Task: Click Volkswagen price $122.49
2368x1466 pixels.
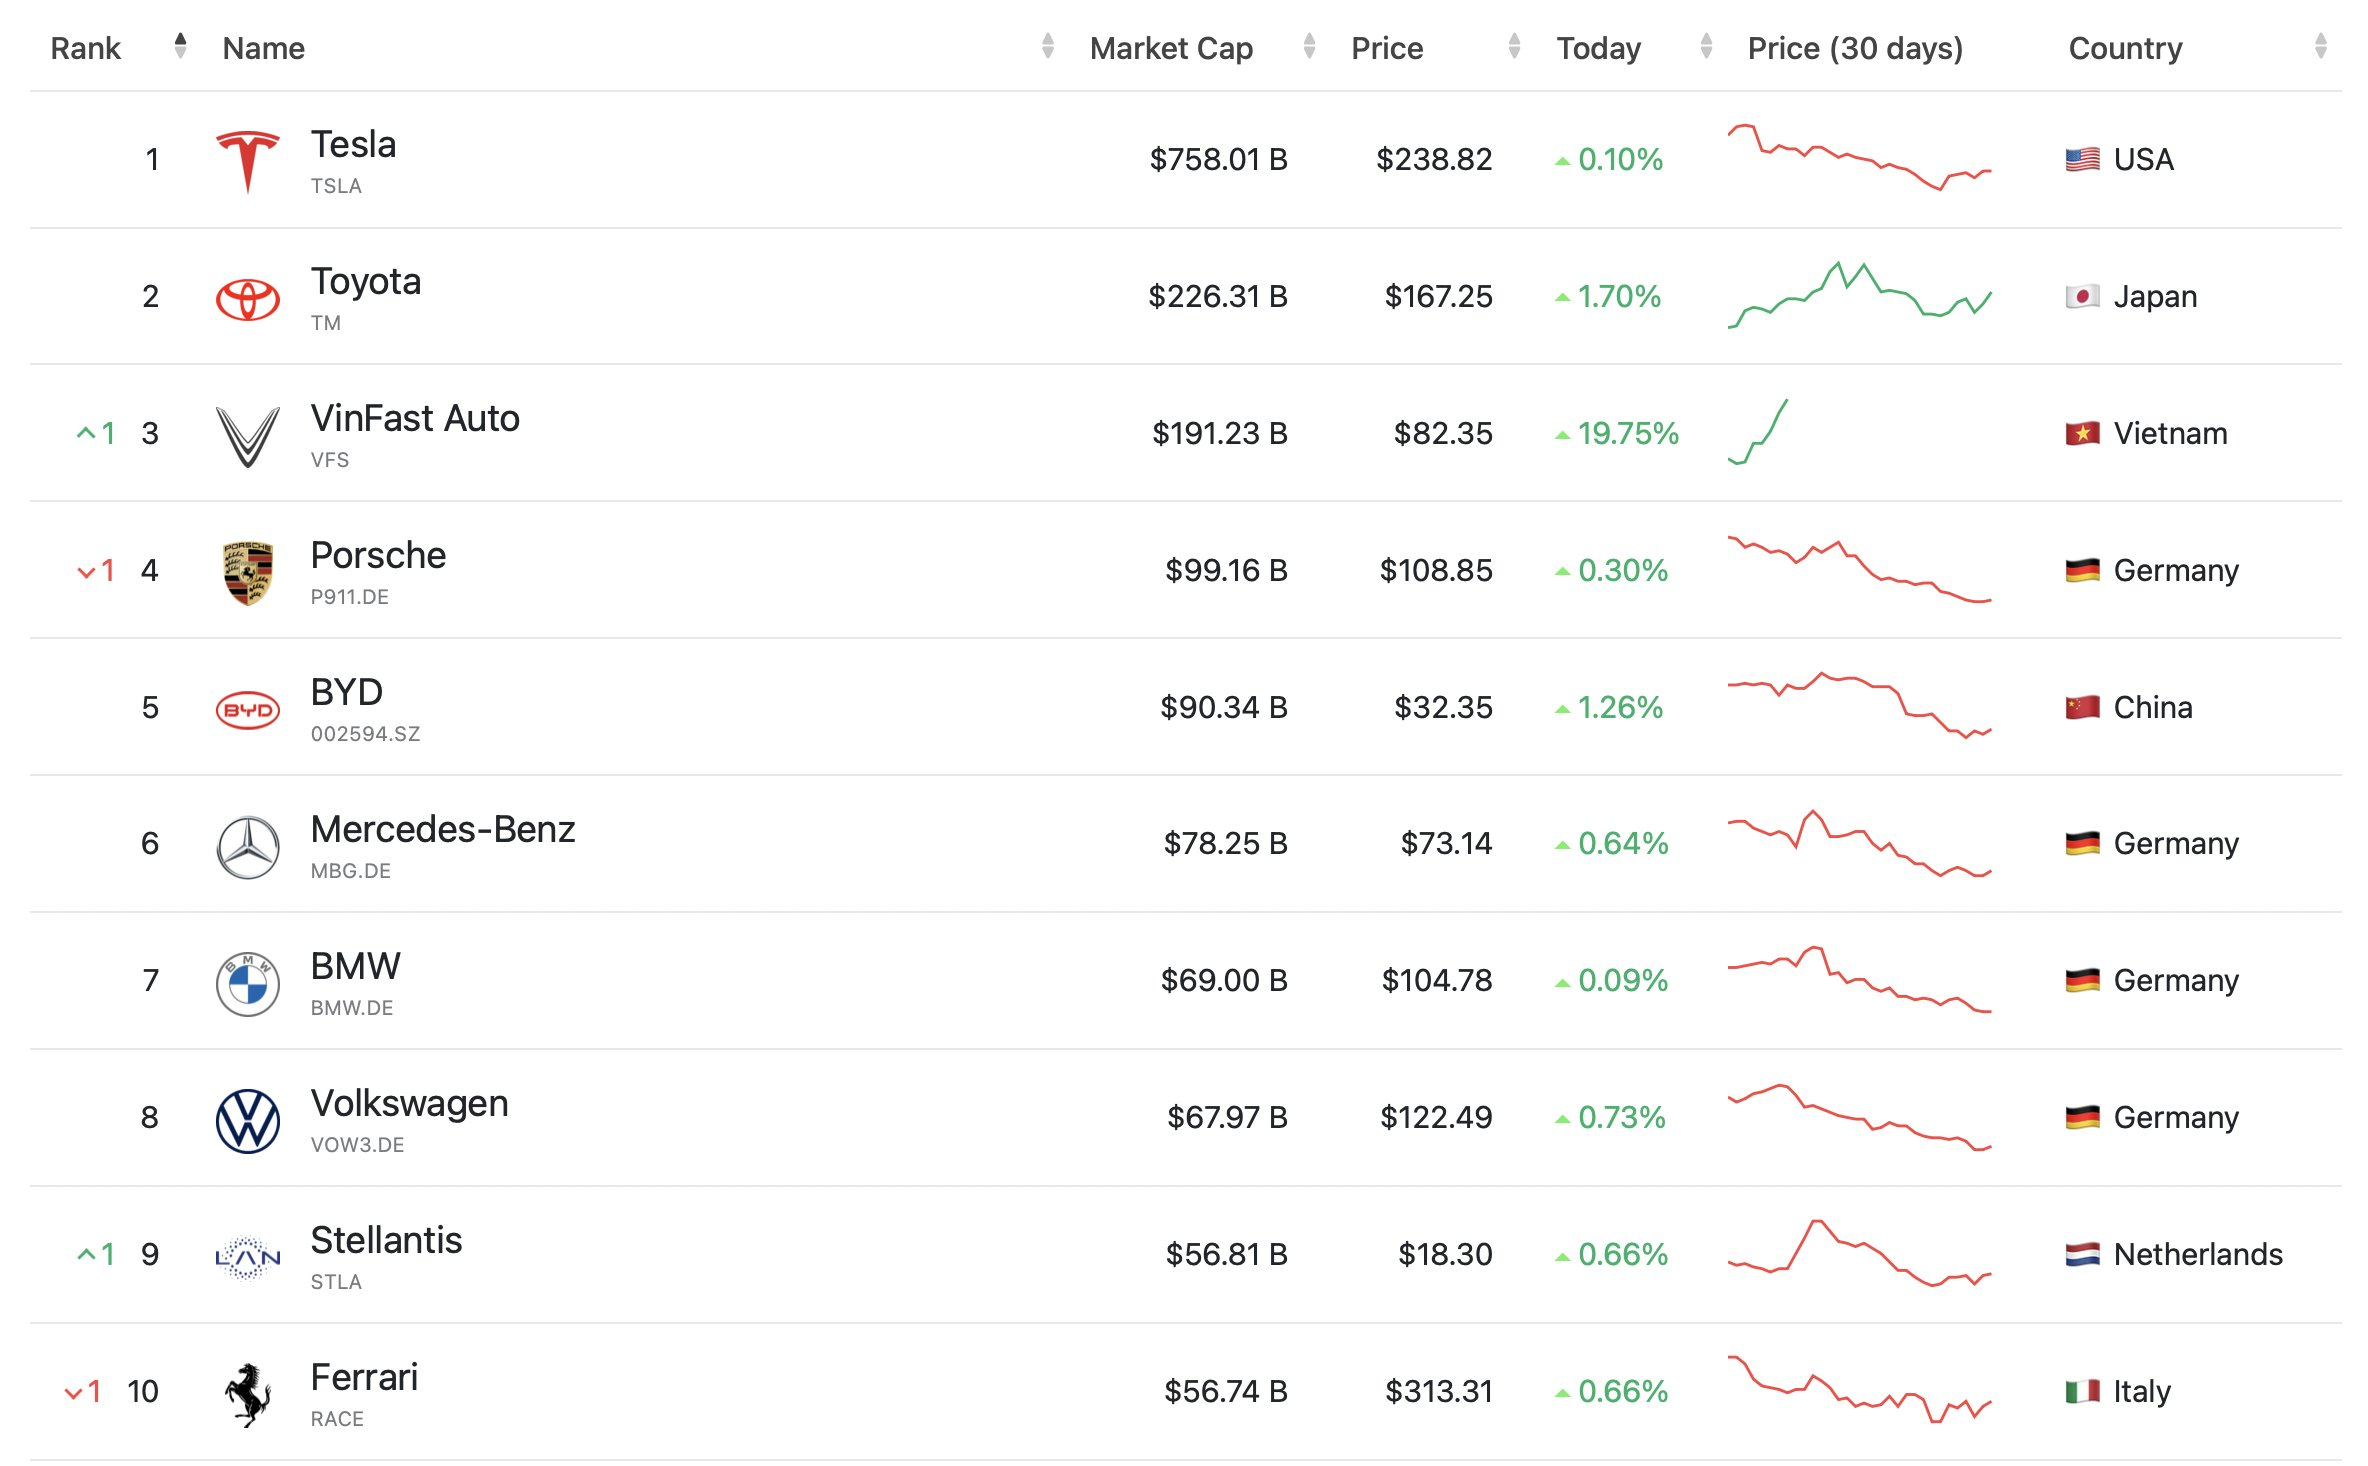Action: coord(1436,1117)
